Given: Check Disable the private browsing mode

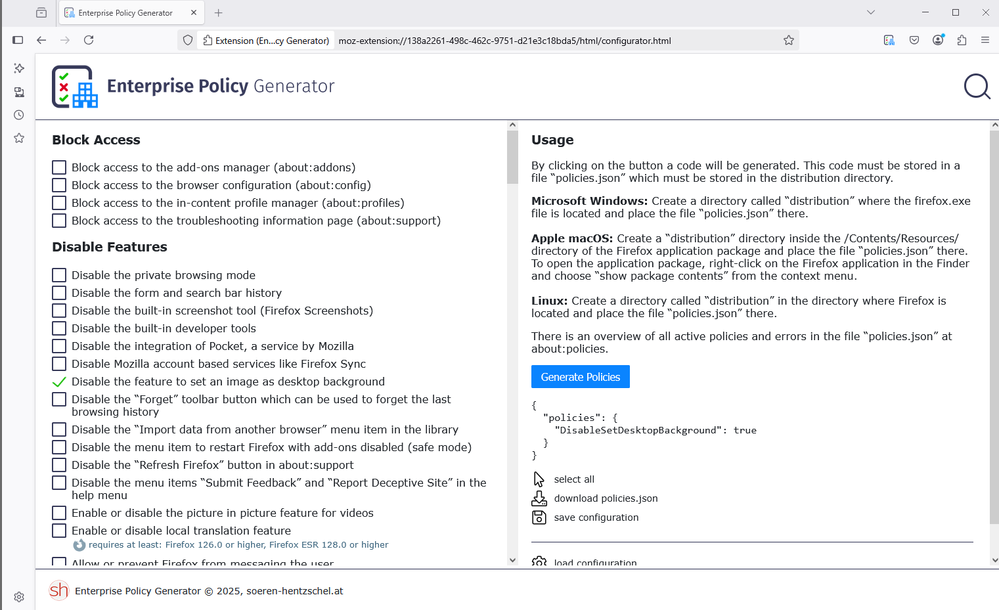Looking at the screenshot, I should pyautogui.click(x=59, y=275).
